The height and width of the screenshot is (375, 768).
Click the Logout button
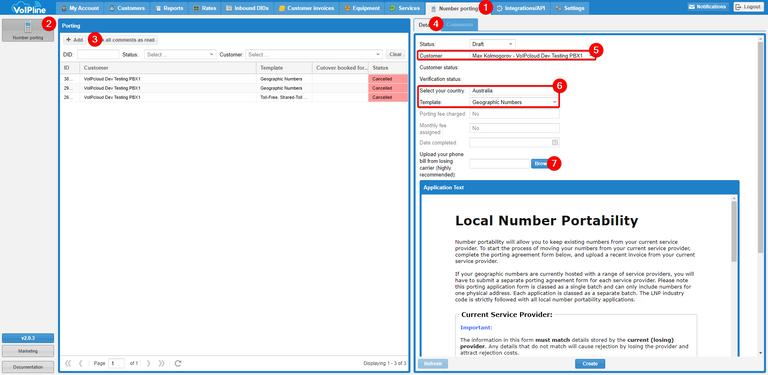point(748,7)
